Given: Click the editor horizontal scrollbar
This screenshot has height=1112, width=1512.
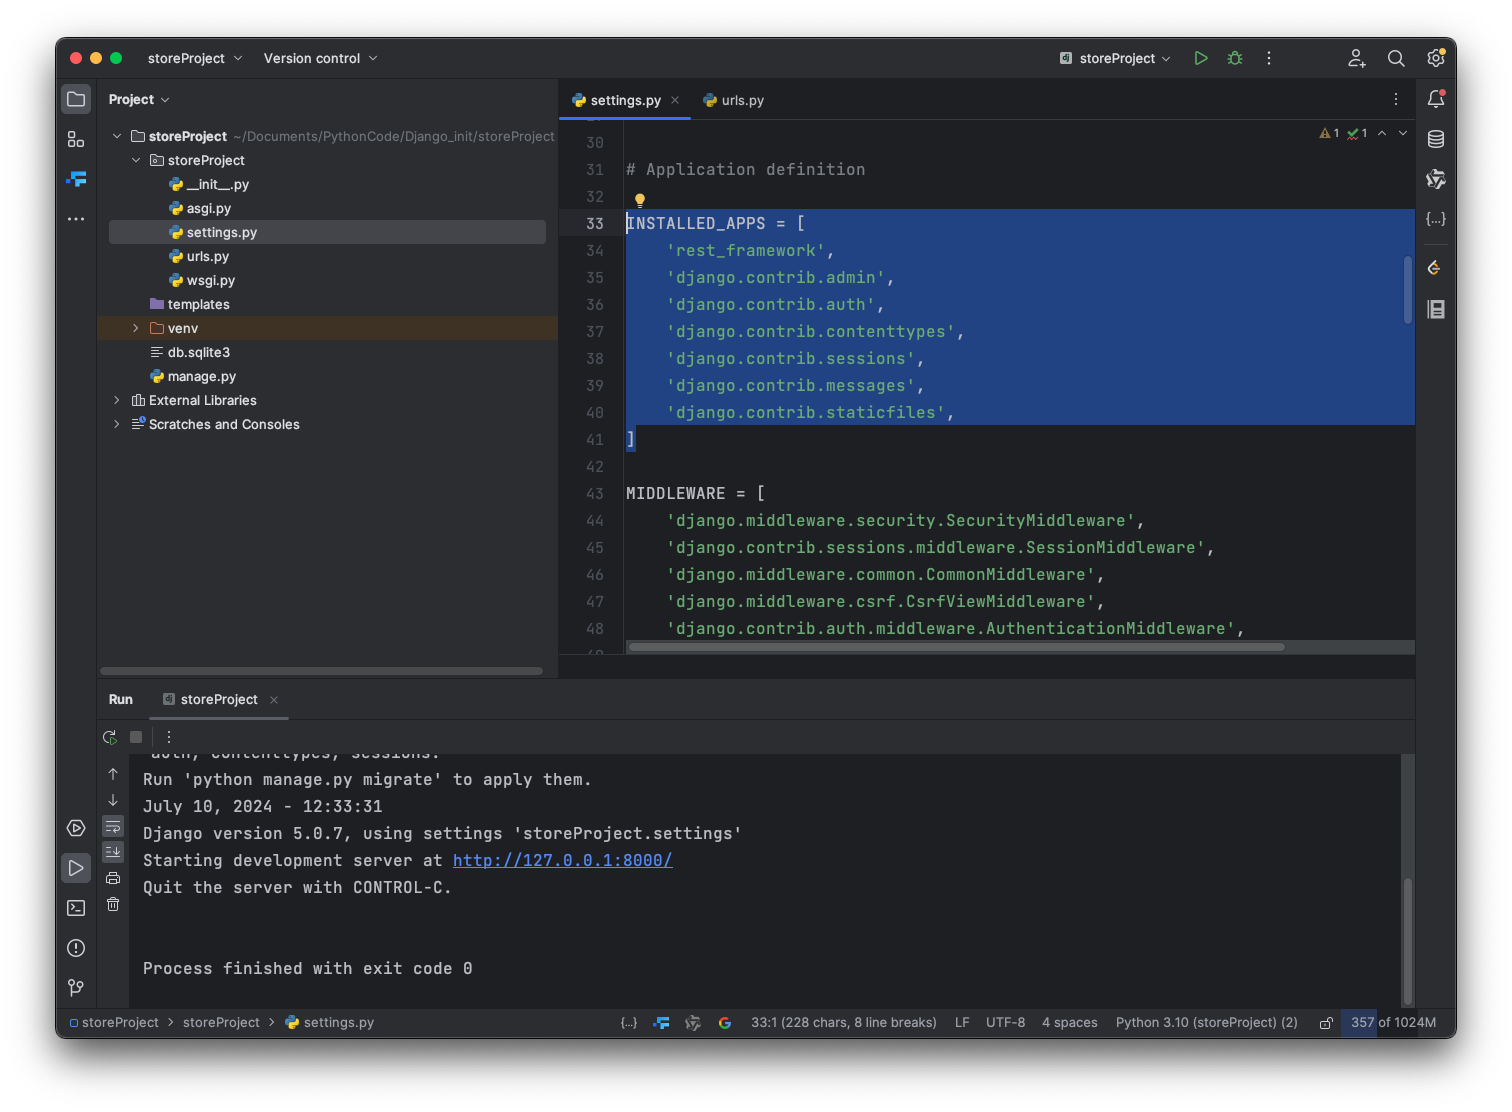Looking at the screenshot, I should [x=955, y=647].
